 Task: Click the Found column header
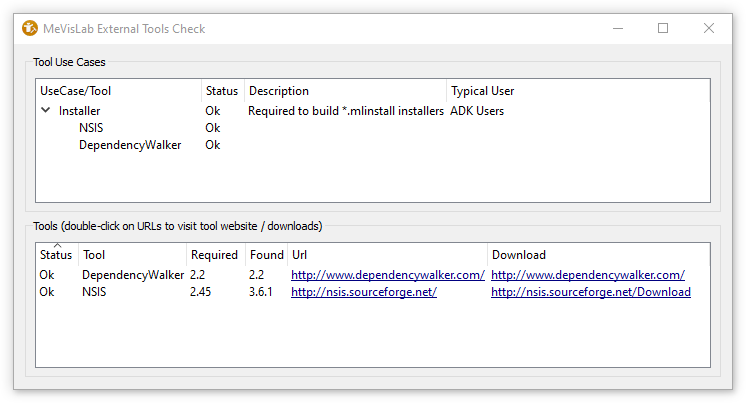(266, 255)
